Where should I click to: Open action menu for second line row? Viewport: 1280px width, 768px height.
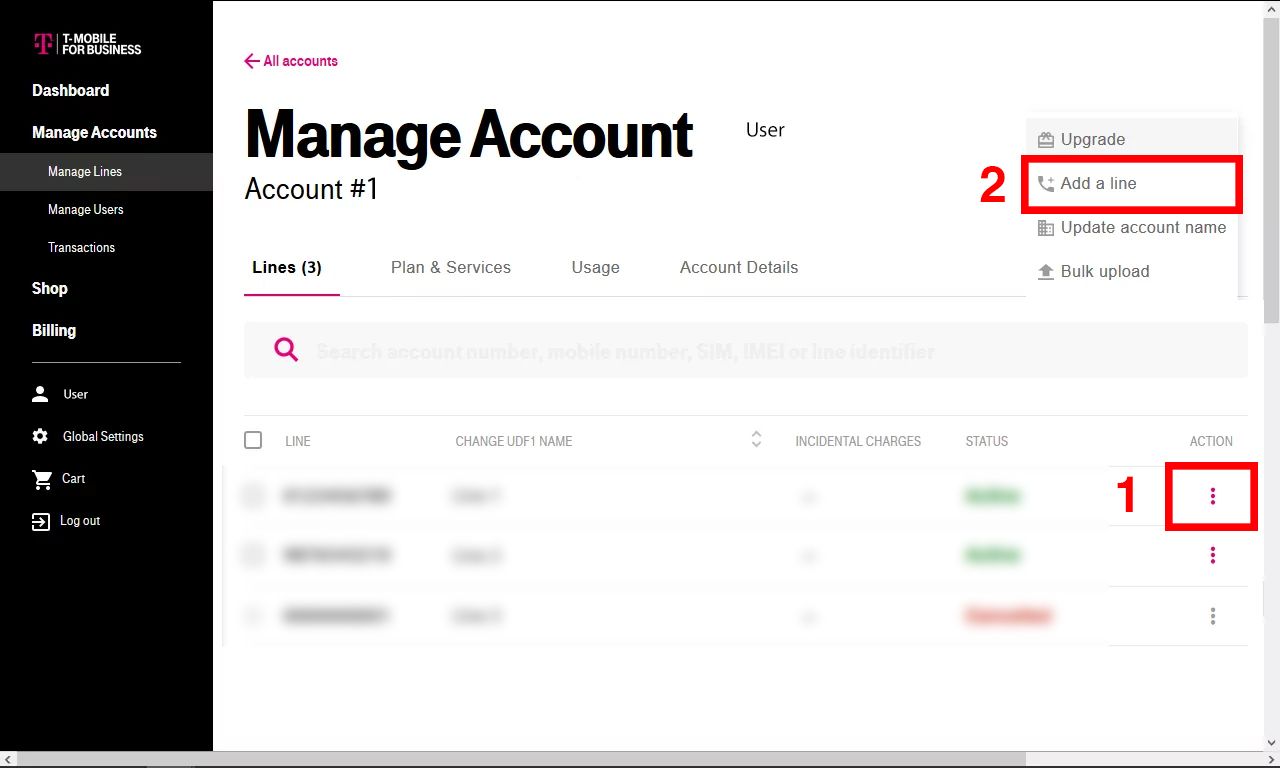[x=1213, y=555]
